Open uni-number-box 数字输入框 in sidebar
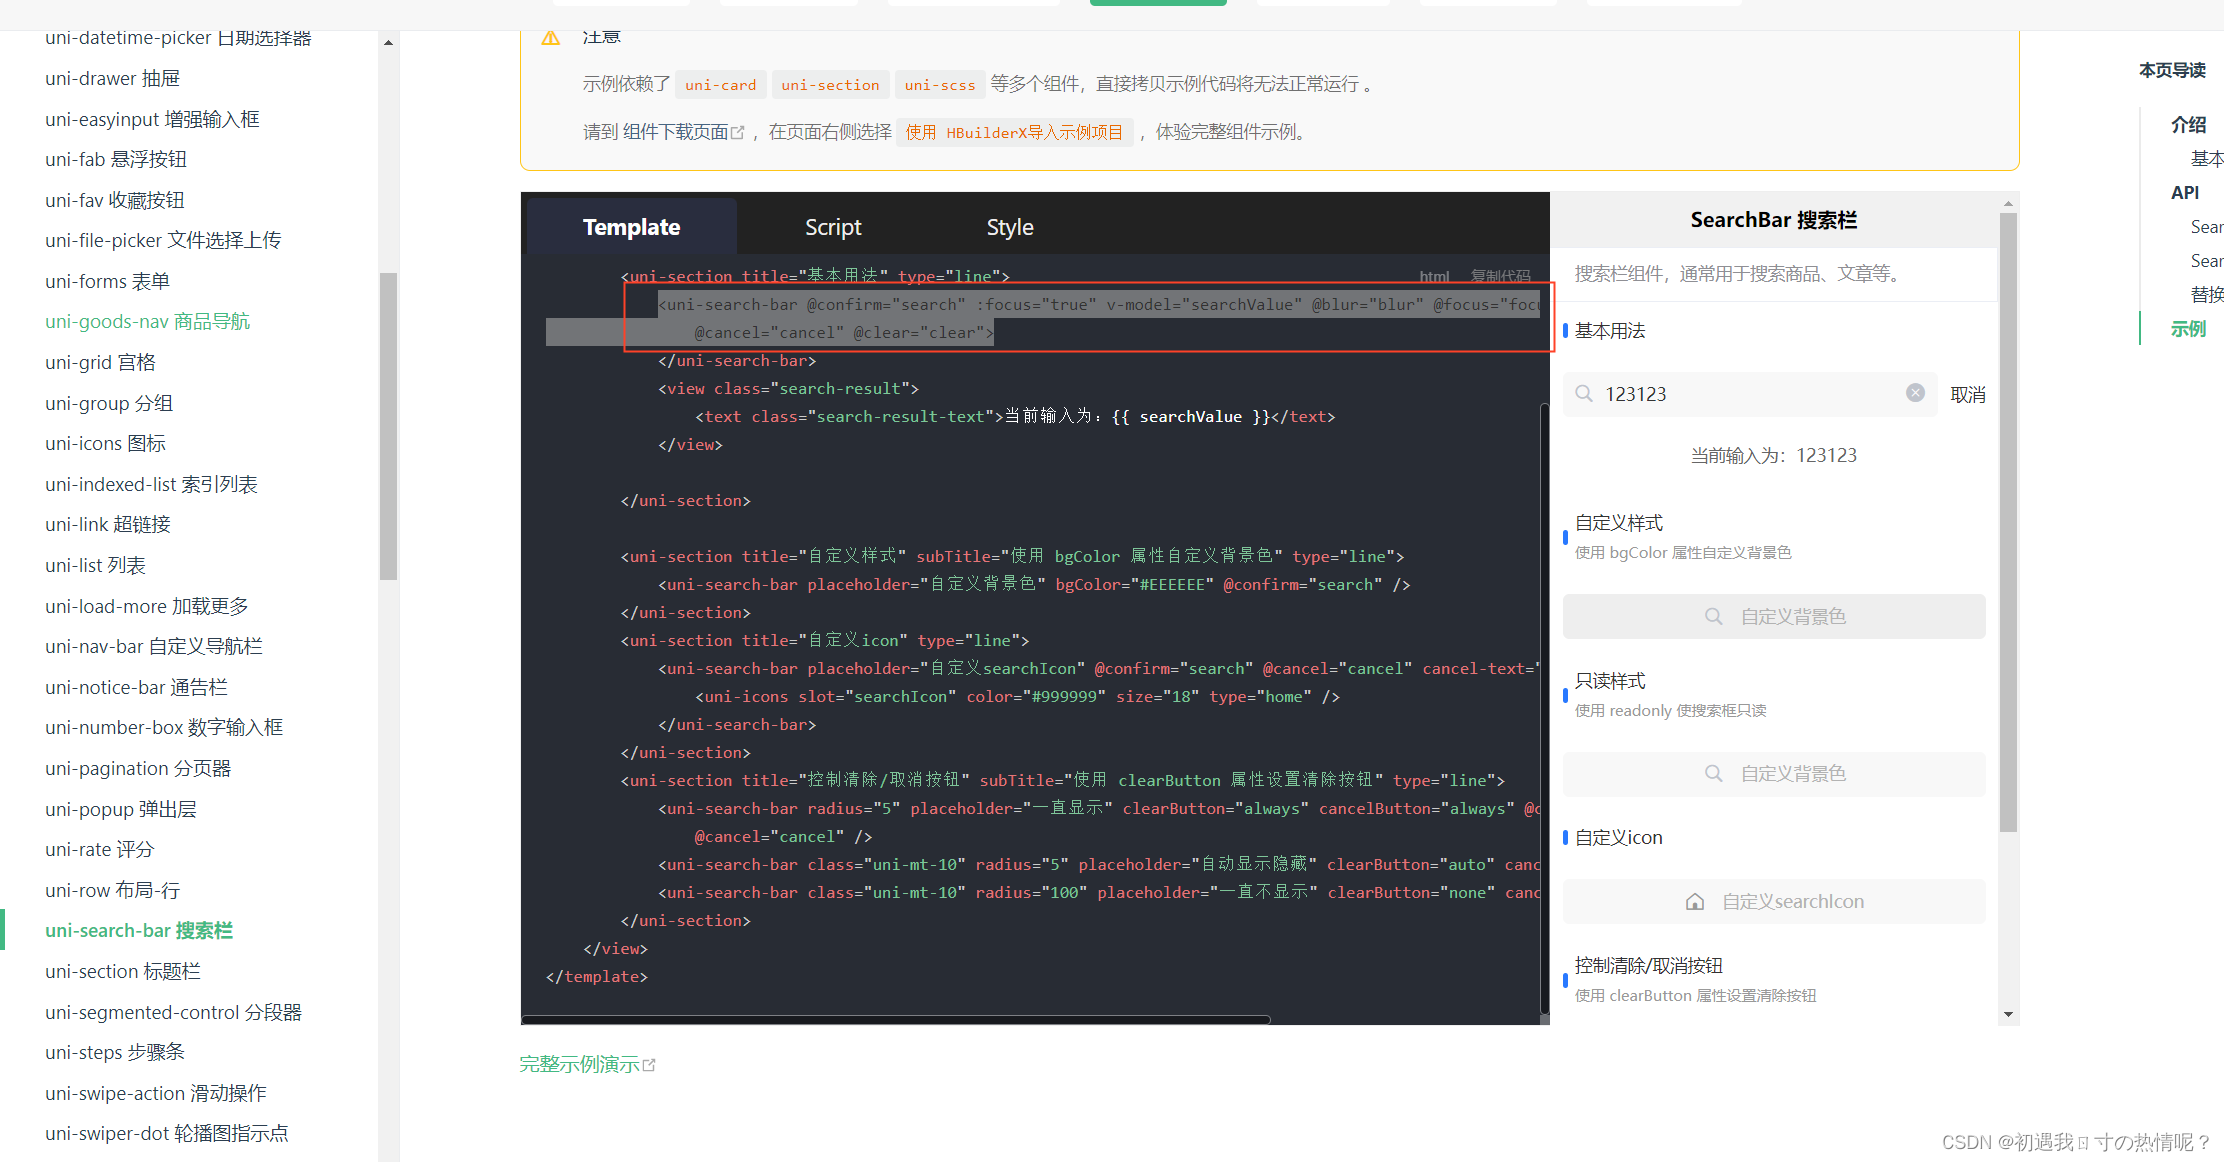The width and height of the screenshot is (2224, 1162). coord(164,727)
